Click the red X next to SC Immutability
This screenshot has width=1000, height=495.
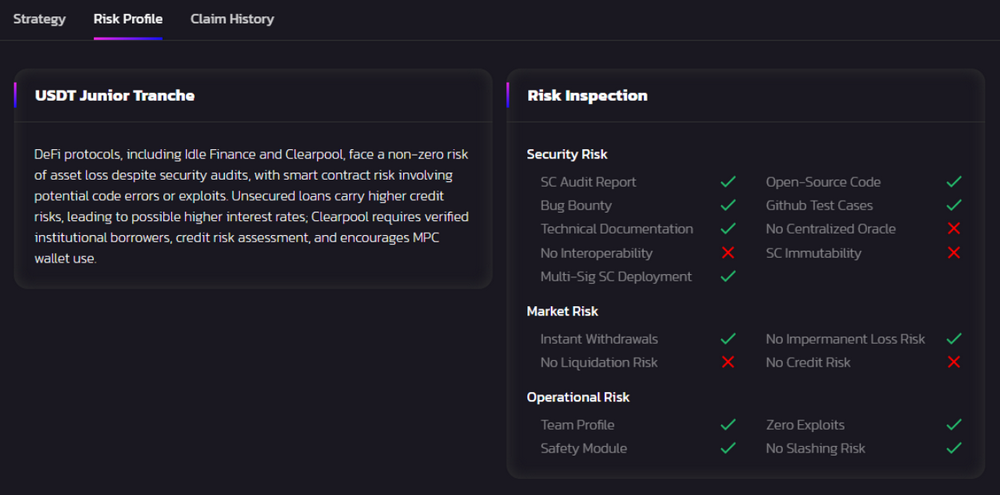(953, 253)
